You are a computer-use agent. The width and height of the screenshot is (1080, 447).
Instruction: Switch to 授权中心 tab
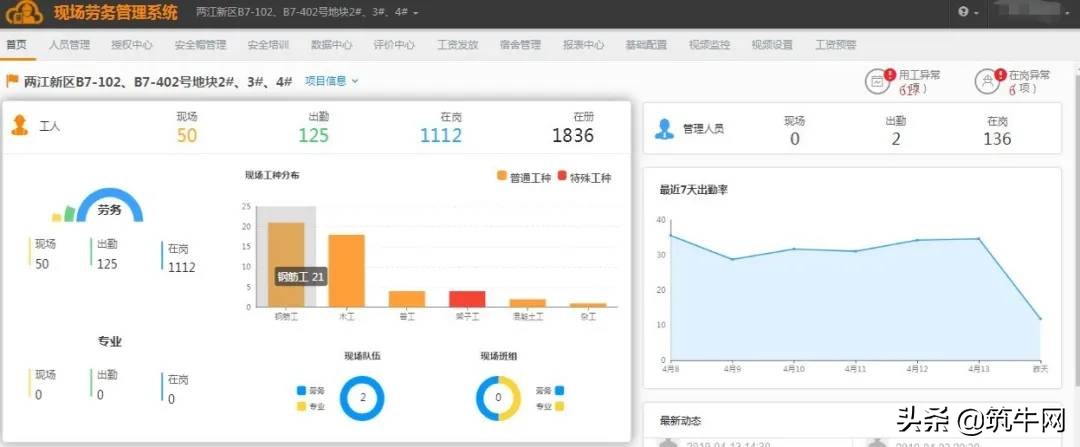click(132, 45)
